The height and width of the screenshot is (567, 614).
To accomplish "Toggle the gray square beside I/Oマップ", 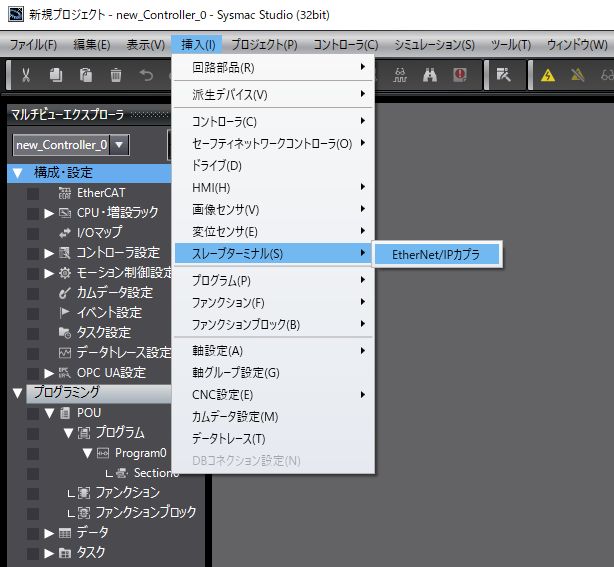I will tap(33, 233).
